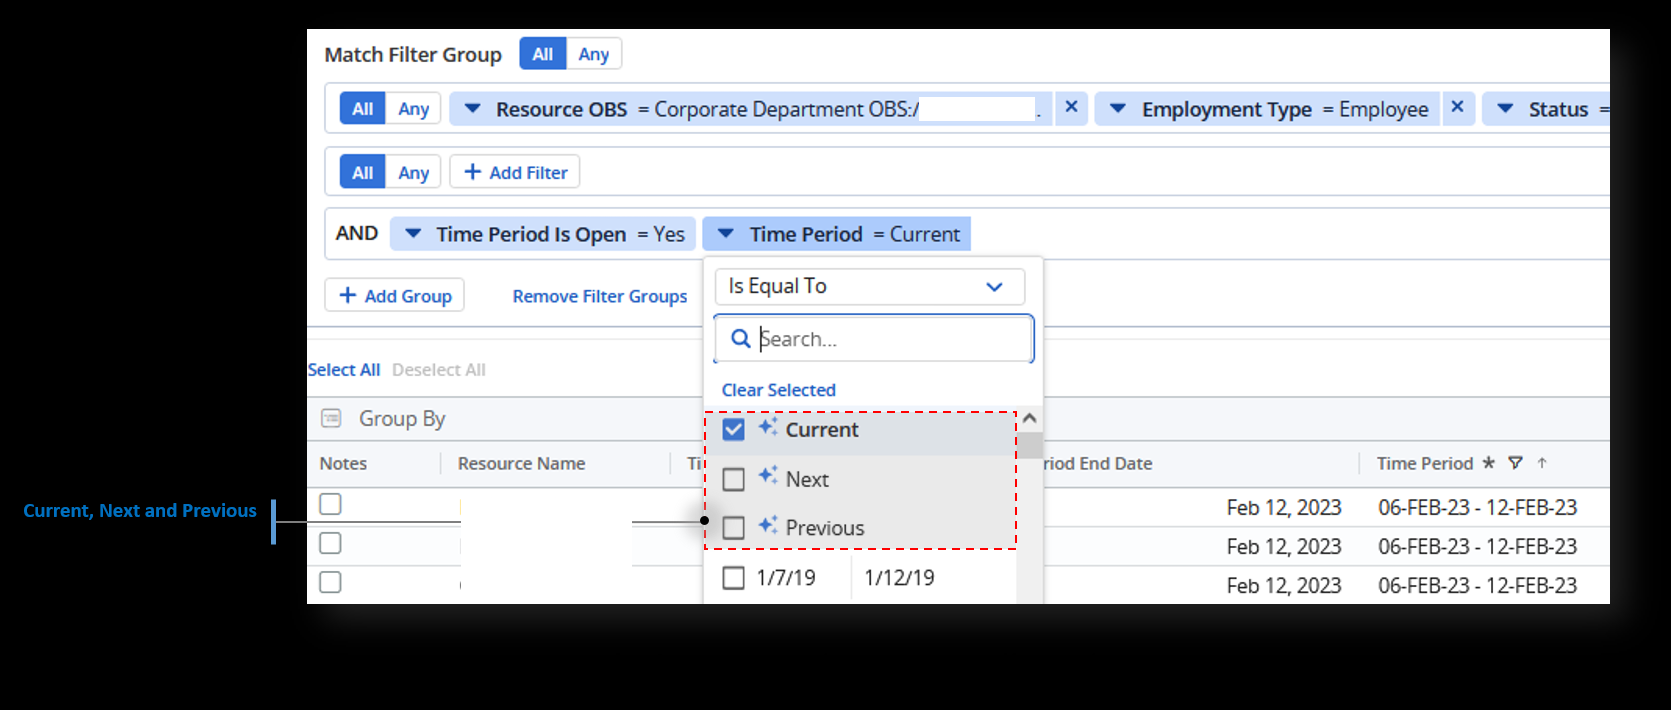Click Clear Selected link
Image resolution: width=1671 pixels, height=710 pixels.
[779, 390]
